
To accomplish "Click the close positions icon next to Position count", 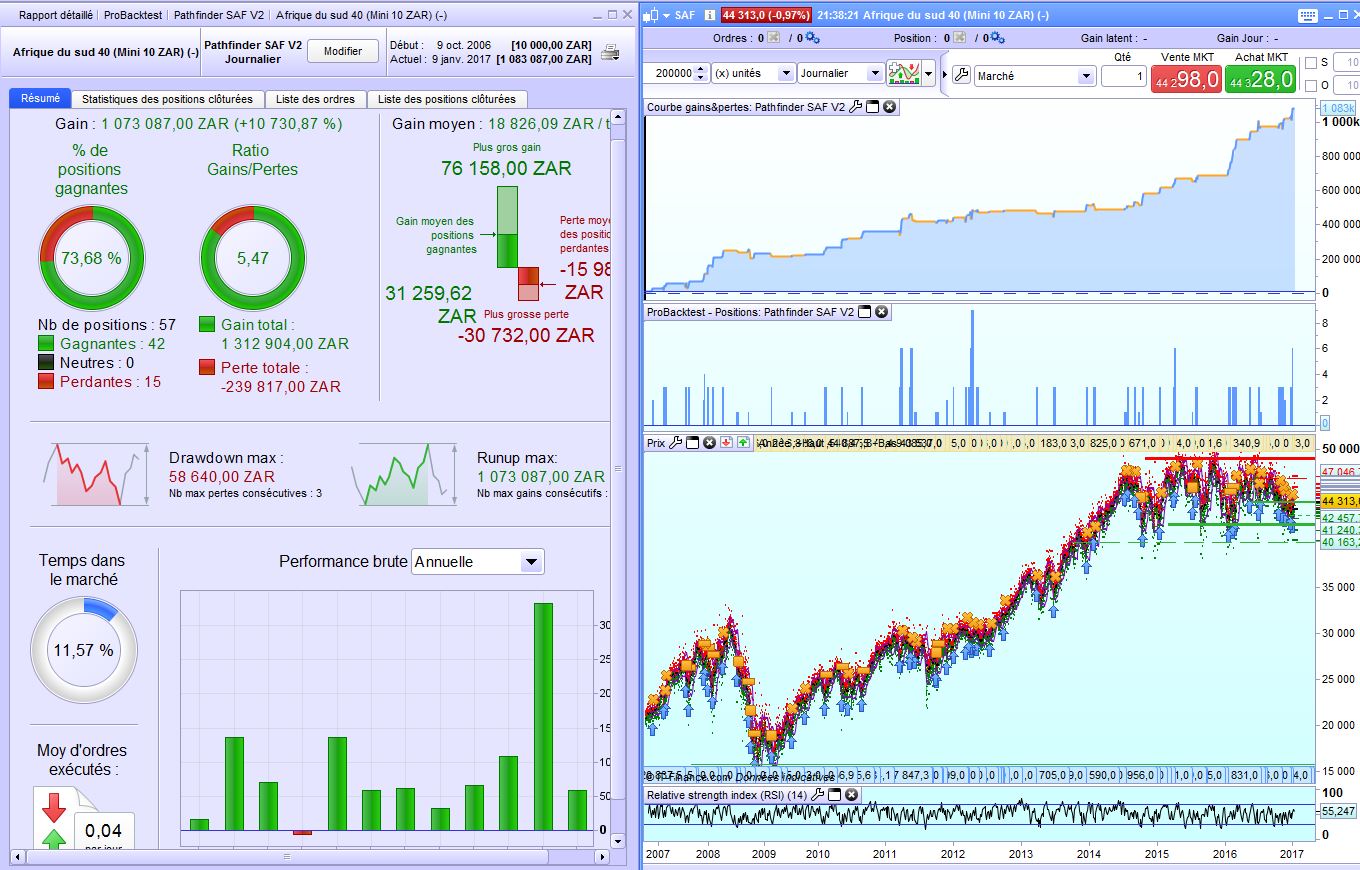I will coord(958,38).
